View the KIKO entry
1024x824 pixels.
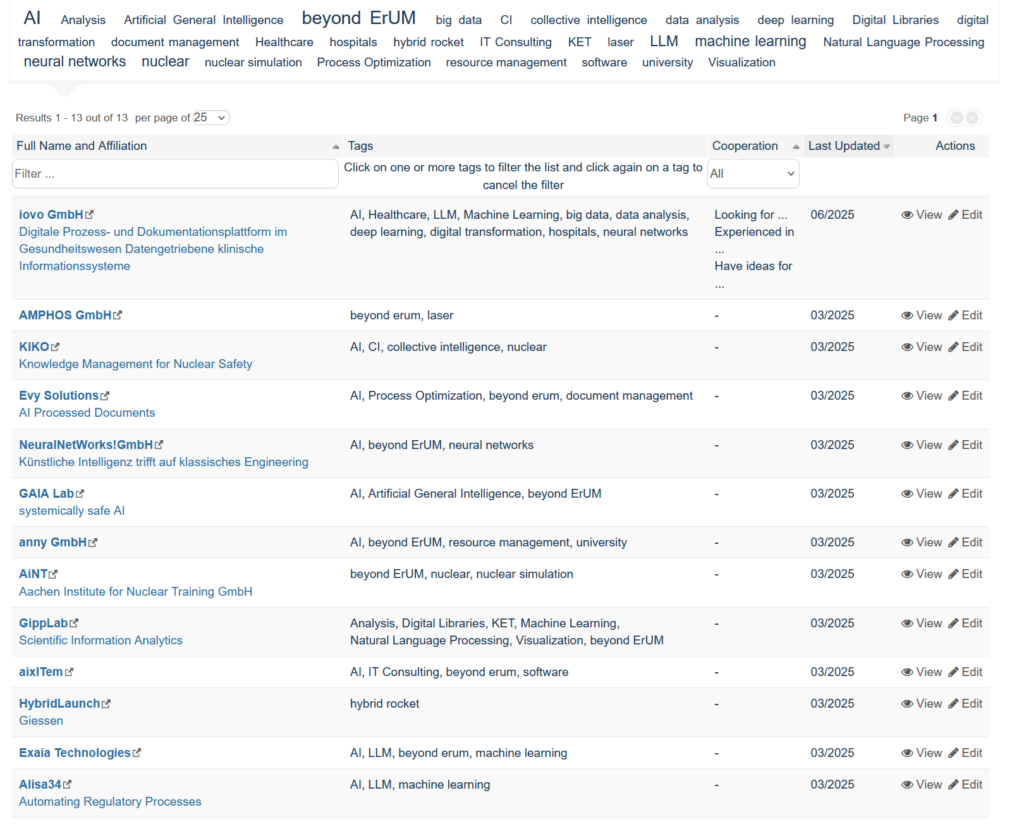921,347
